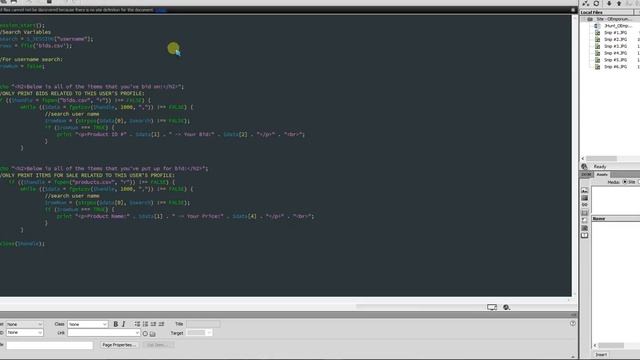Select the URLs category in Assets
The width and height of the screenshot is (640, 360).
(x=584, y=205)
